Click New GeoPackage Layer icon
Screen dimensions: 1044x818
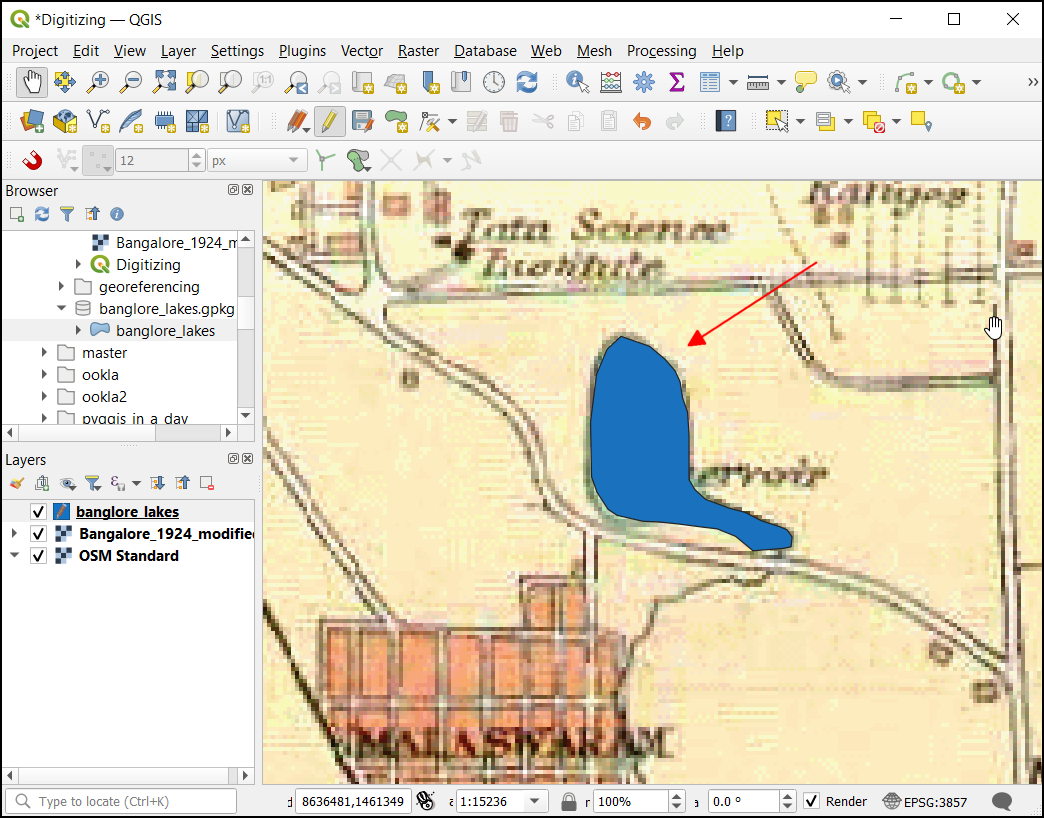[65, 122]
